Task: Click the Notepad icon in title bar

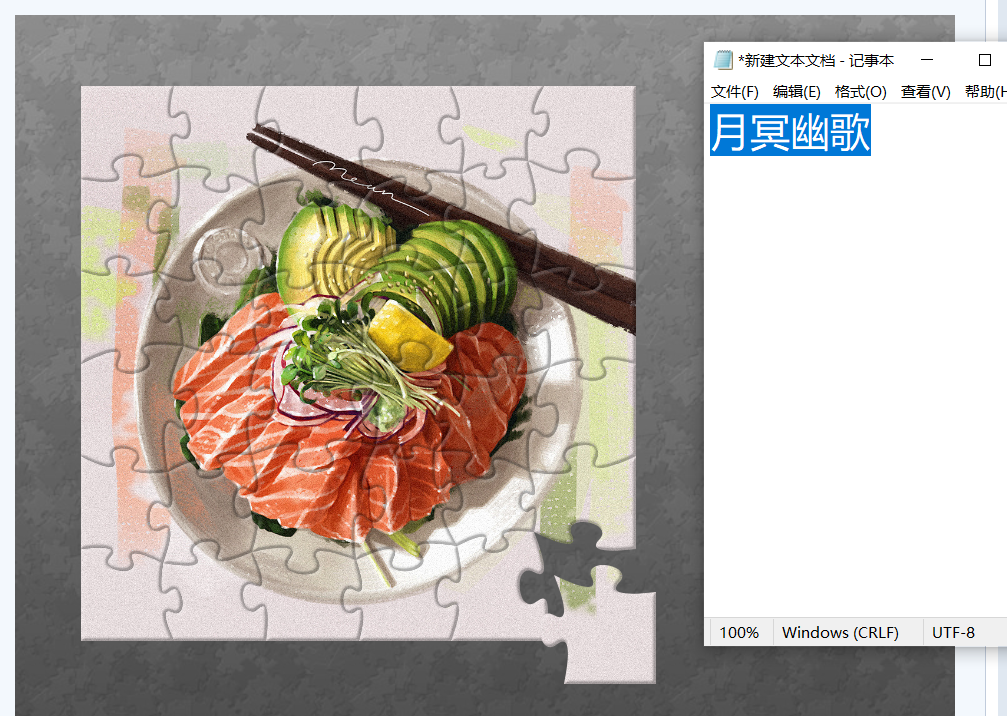Action: pos(723,60)
